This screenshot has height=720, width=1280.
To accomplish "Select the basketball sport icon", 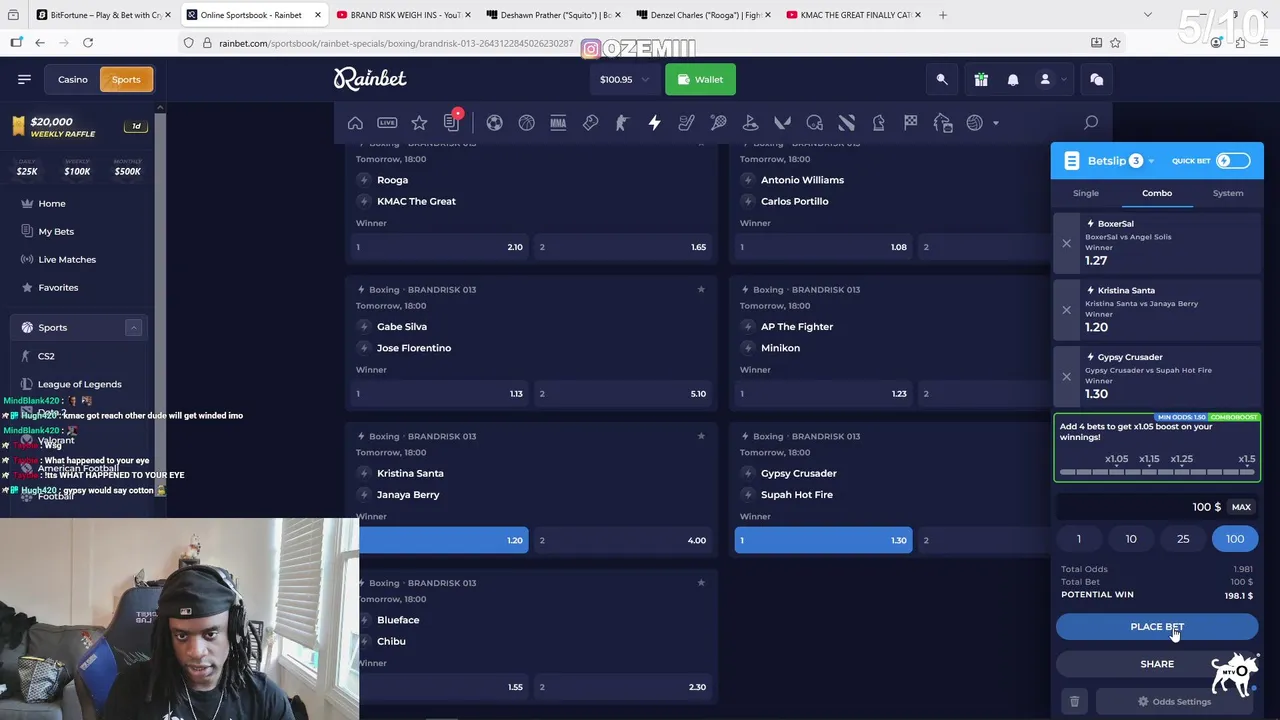I will tap(526, 123).
